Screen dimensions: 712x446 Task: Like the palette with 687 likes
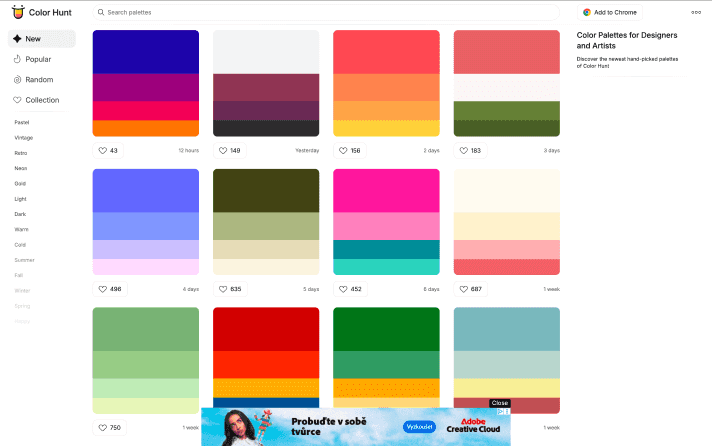(x=470, y=289)
